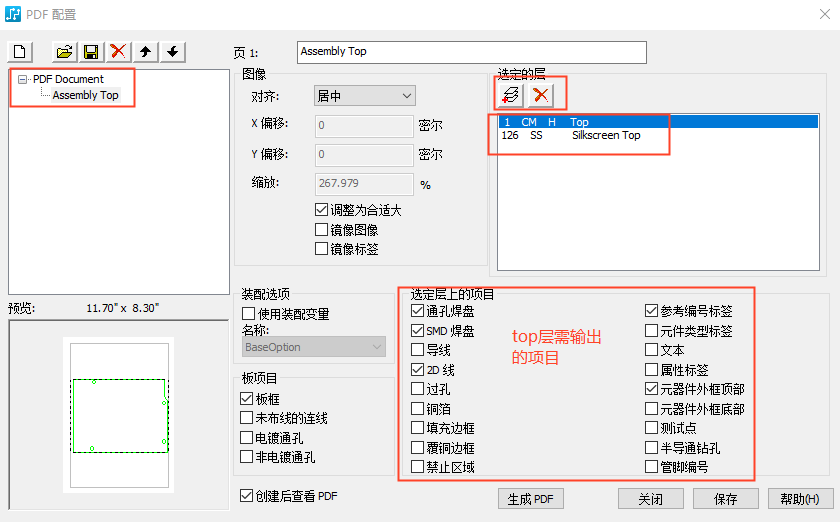Enable 电镀通孔 checkbox

(246, 438)
